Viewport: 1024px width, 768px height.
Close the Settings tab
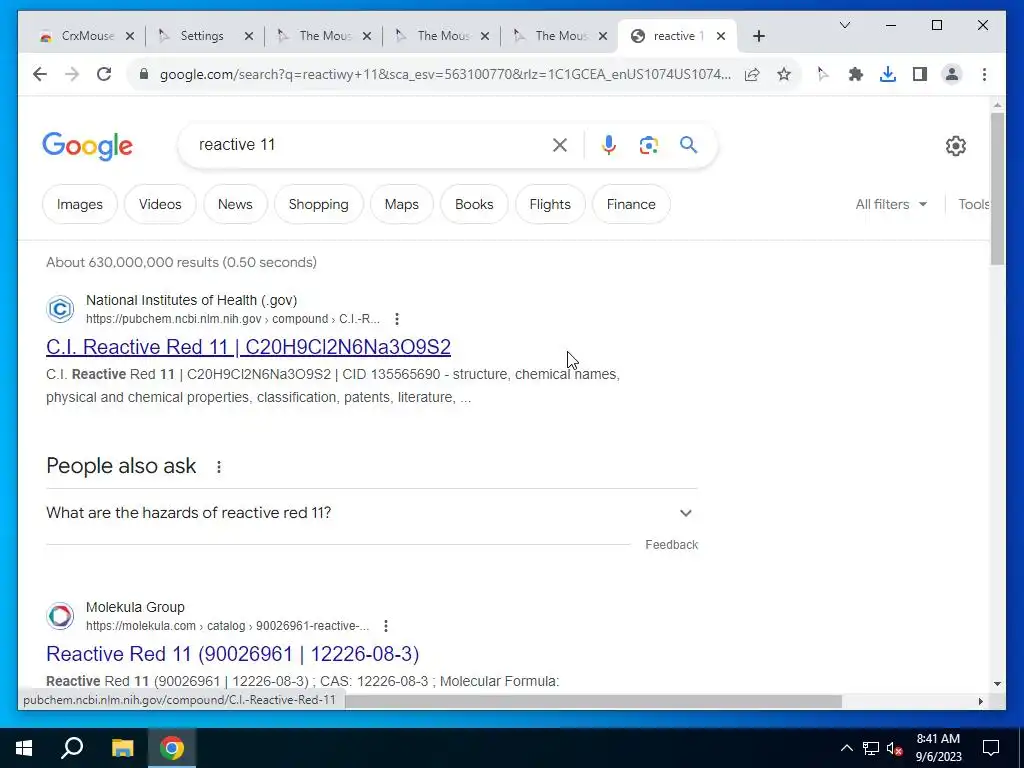[x=249, y=36]
